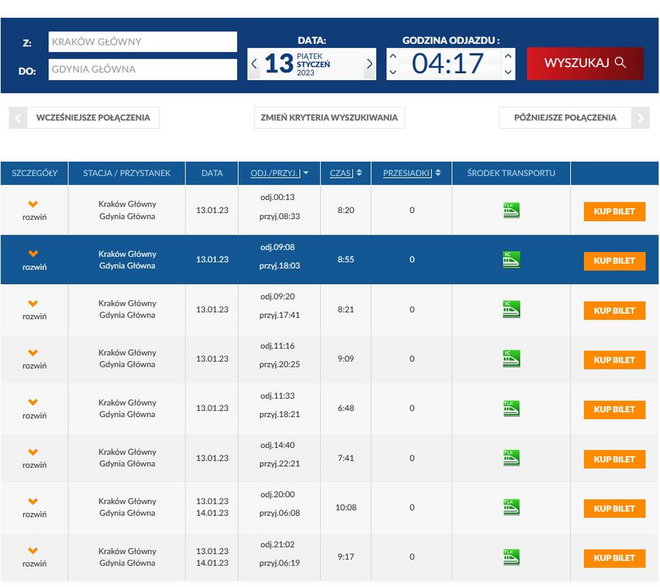
Task: Increase the departure hour with up arrow
Action: tap(392, 56)
